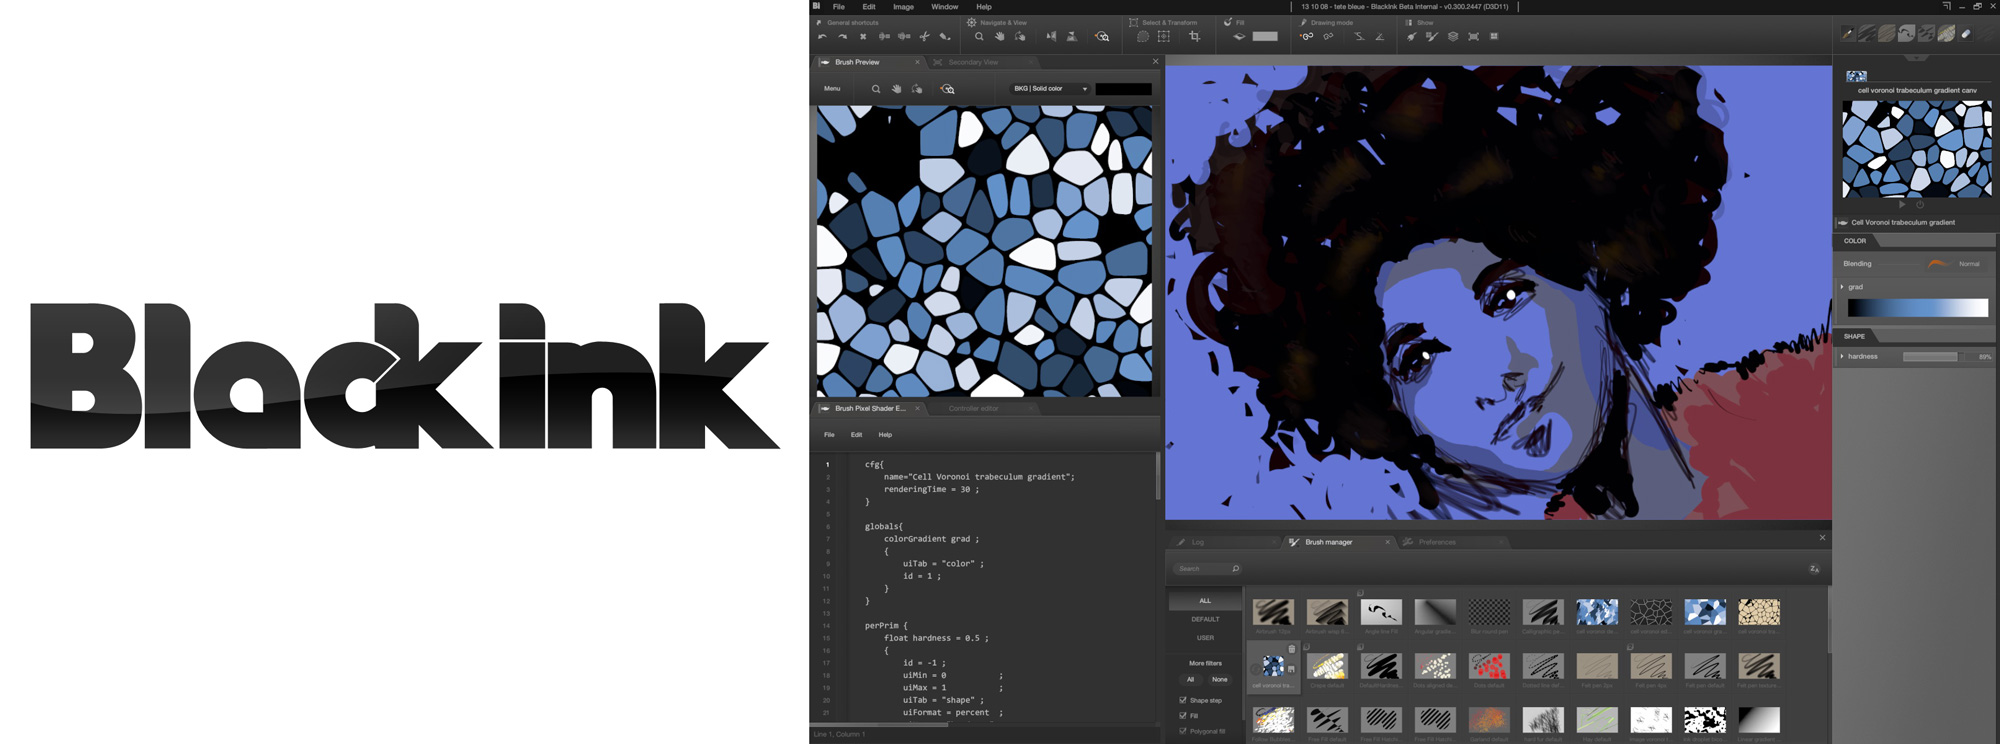Click the Menu button in Brush Preview
Image resolution: width=2000 pixels, height=744 pixels.
(832, 89)
